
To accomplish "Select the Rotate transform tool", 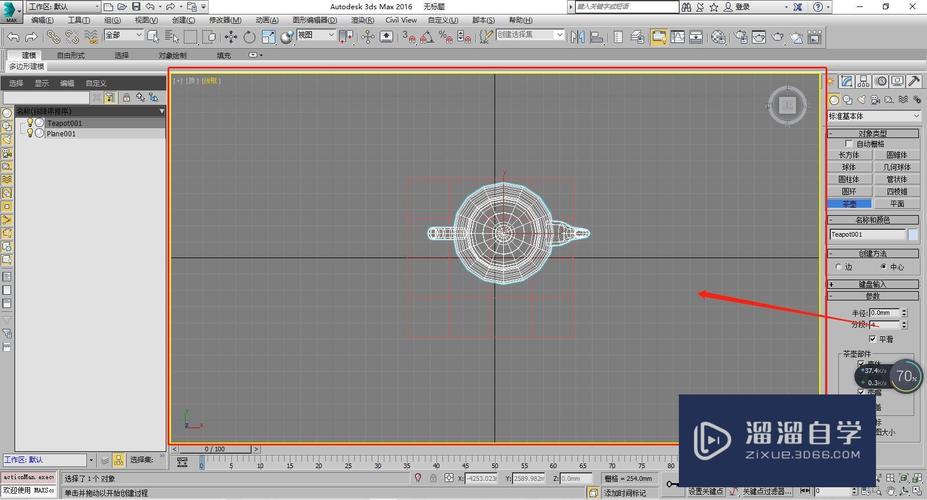I will (249, 37).
